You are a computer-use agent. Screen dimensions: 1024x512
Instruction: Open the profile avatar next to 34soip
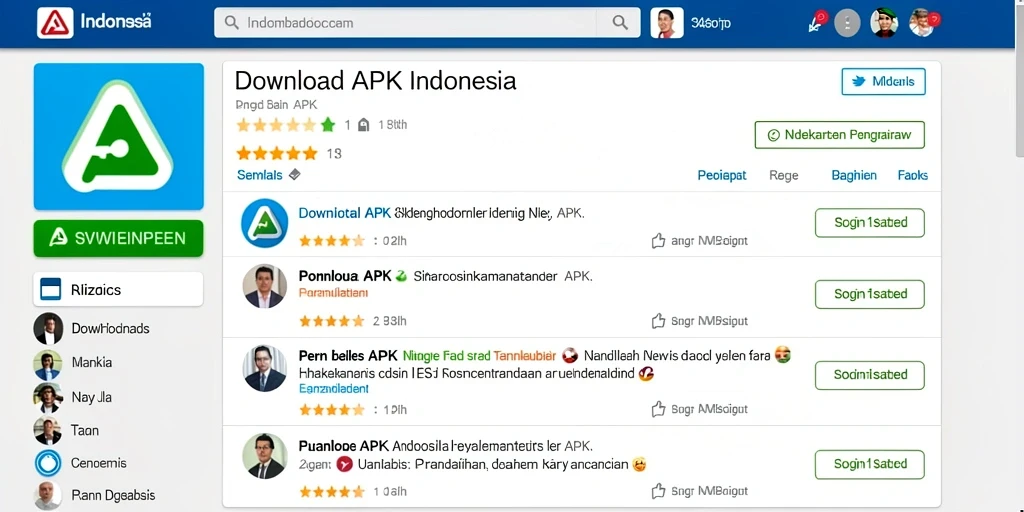[667, 23]
